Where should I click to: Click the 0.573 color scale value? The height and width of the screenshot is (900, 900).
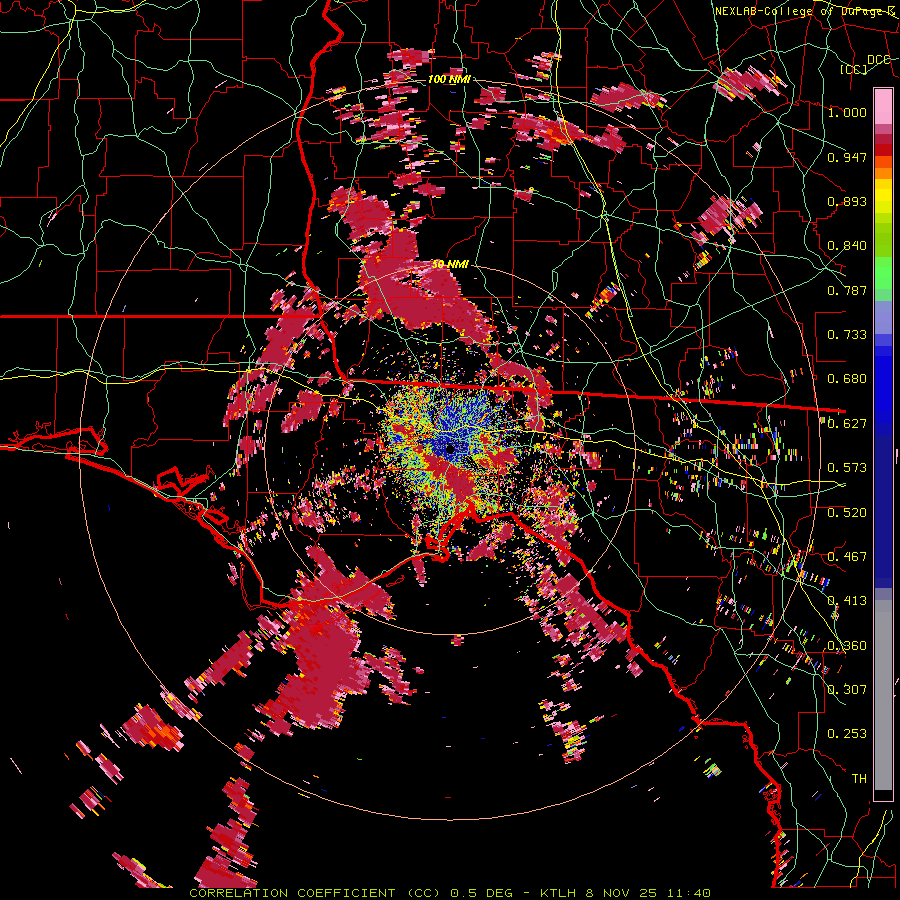847,468
